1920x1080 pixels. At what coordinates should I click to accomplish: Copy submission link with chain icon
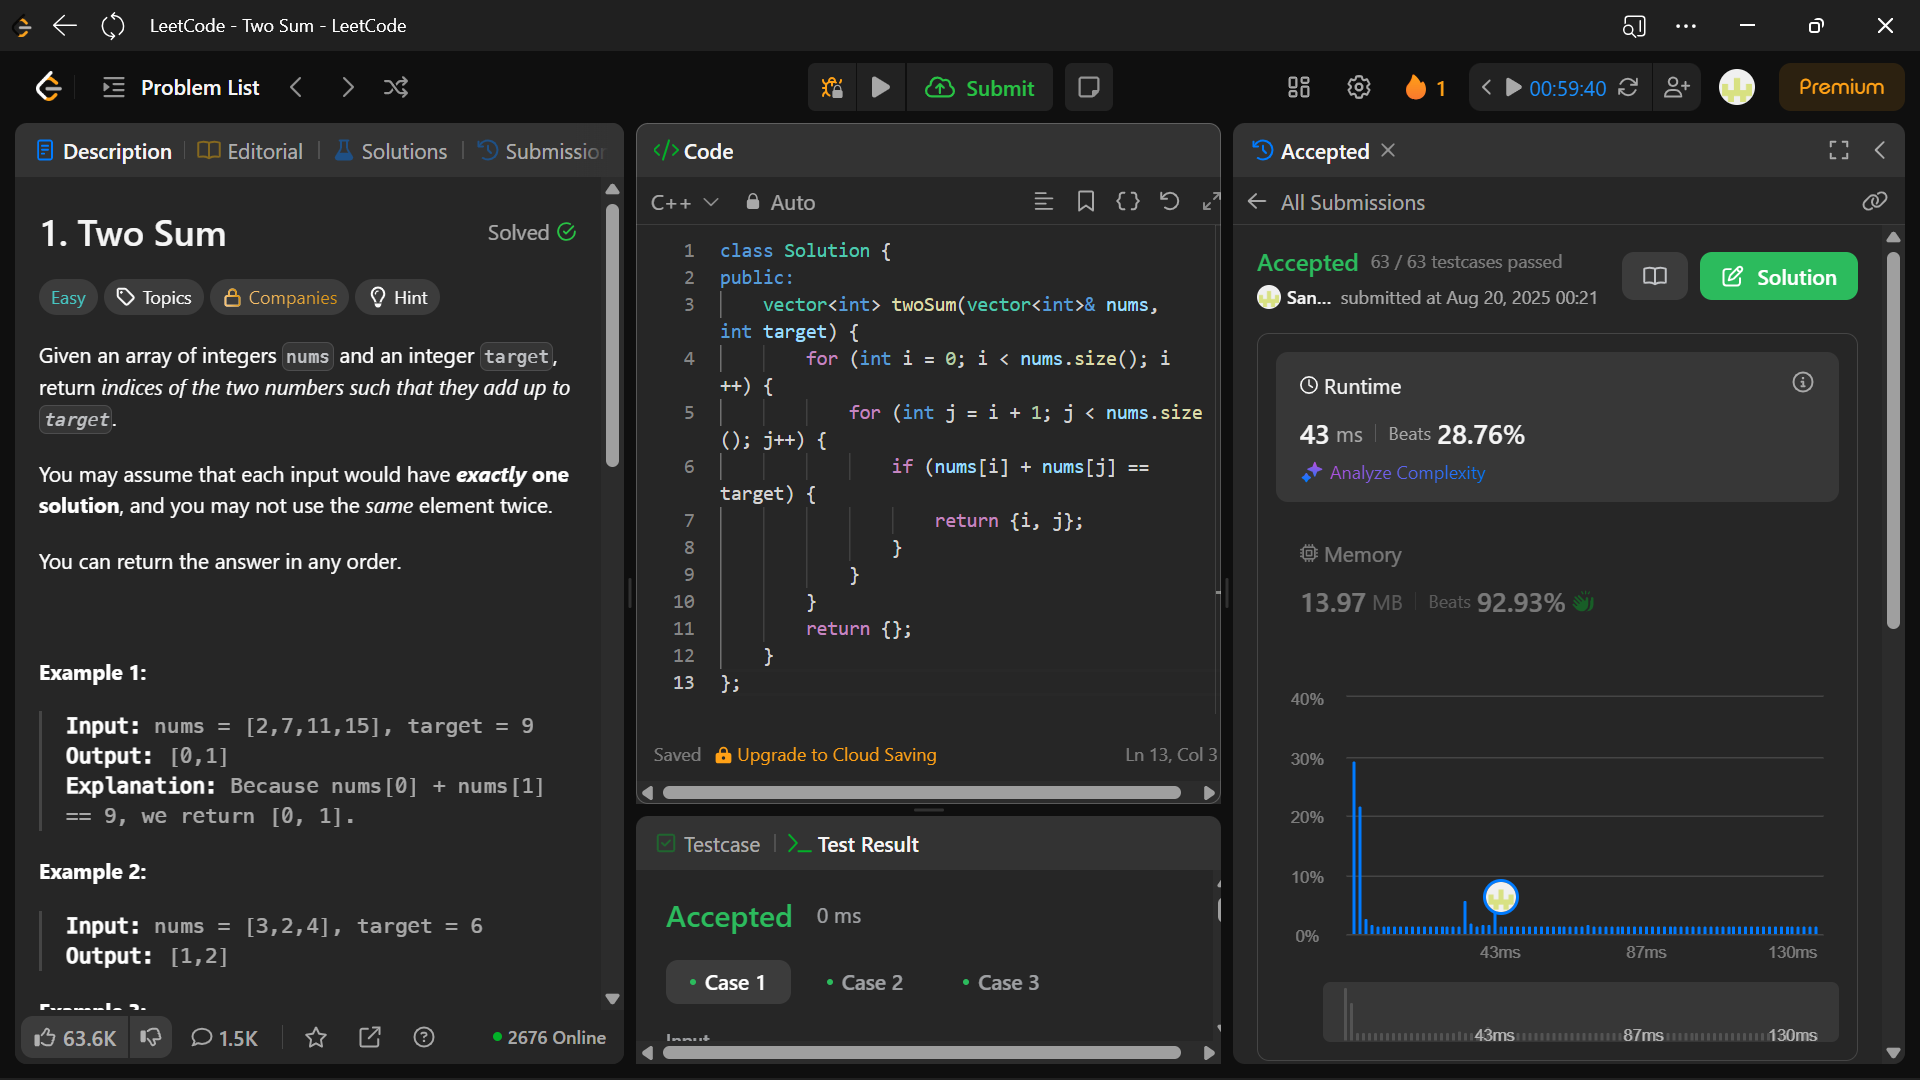pos(1874,202)
